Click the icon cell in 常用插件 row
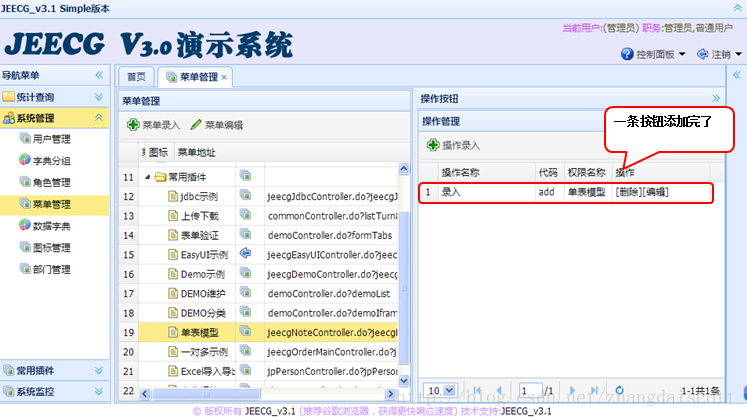The image size is (747, 417). tap(245, 176)
